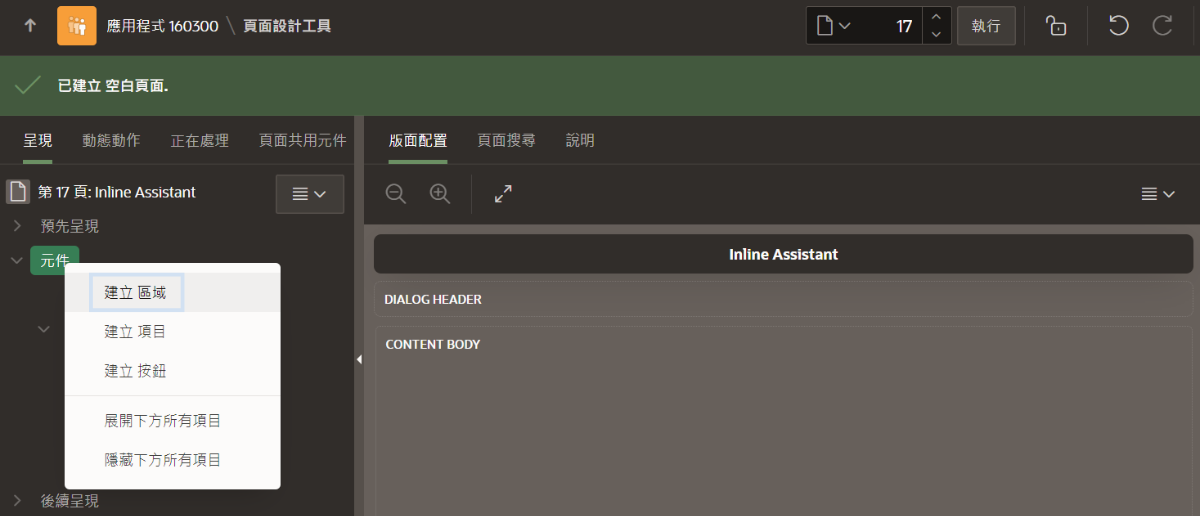Screen dimensions: 1200x516
Task: Click the undo icon
Action: pyautogui.click(x=1119, y=26)
